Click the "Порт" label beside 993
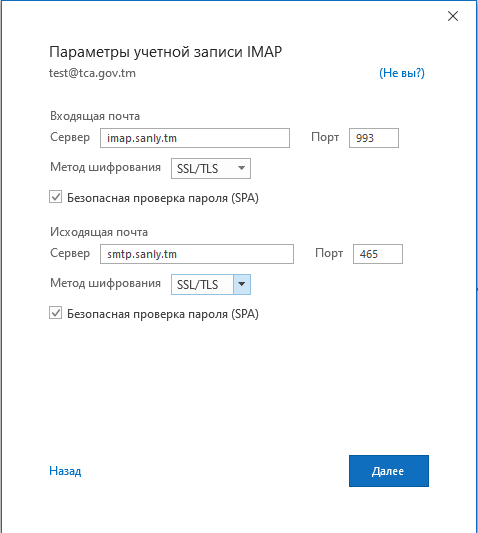 [325, 137]
